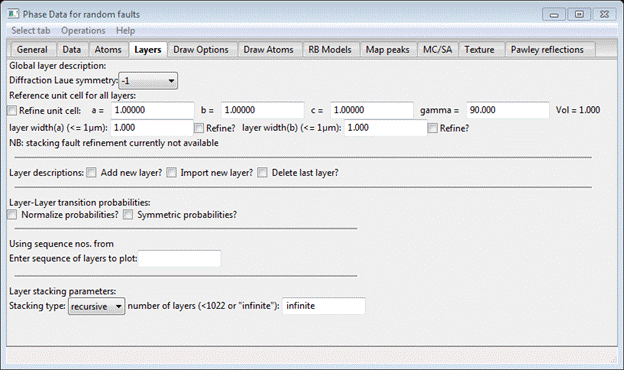
Task: Toggle Refine for layer width(b)
Action: tap(433, 128)
